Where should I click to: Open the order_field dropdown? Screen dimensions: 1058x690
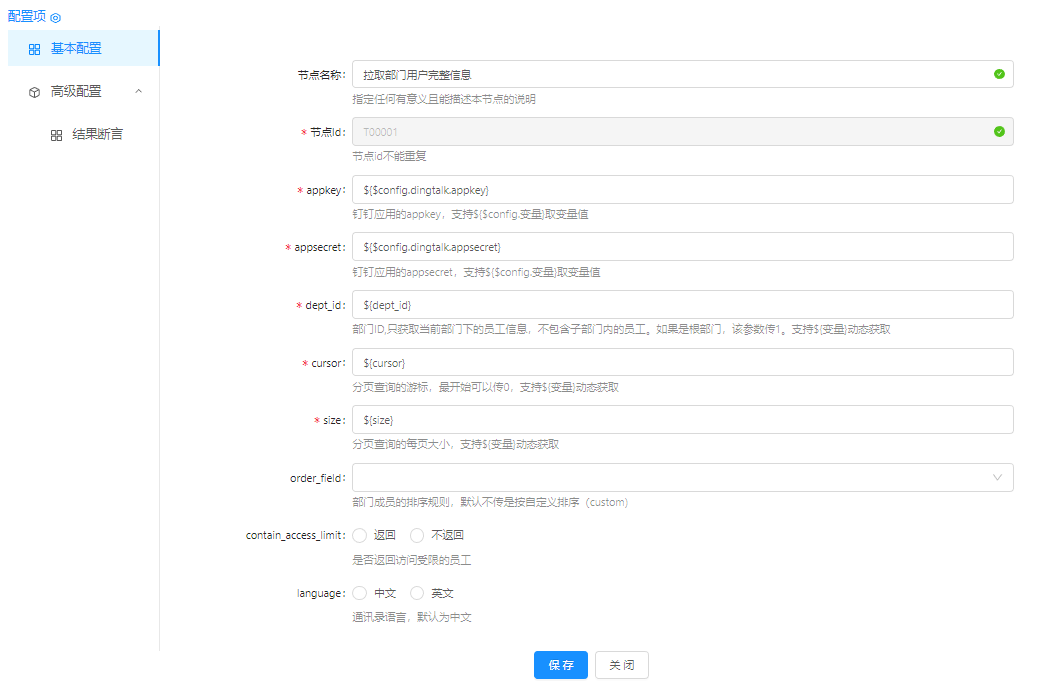(682, 478)
